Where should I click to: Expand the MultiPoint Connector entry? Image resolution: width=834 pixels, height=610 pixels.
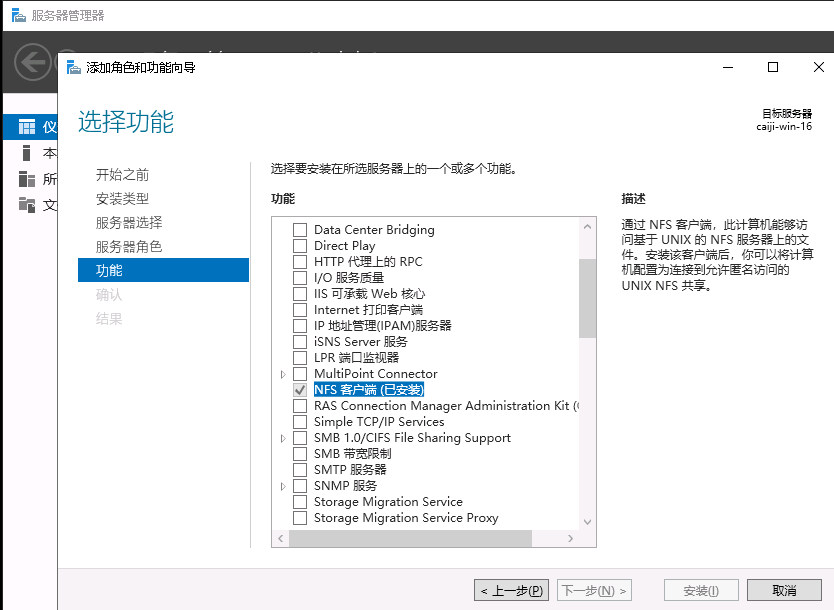[283, 373]
